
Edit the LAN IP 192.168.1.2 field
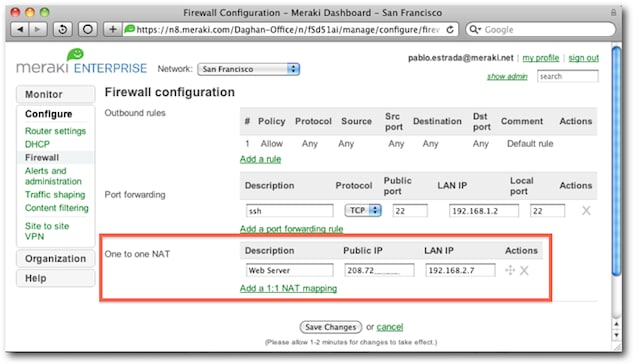tap(484, 211)
